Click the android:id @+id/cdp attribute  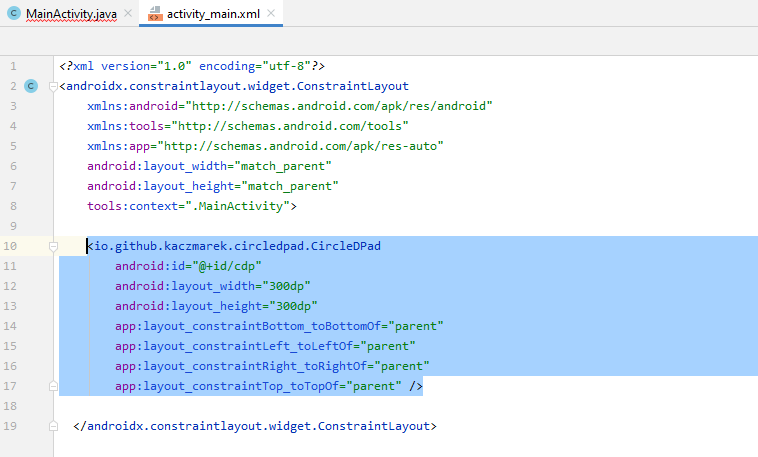tap(188, 266)
